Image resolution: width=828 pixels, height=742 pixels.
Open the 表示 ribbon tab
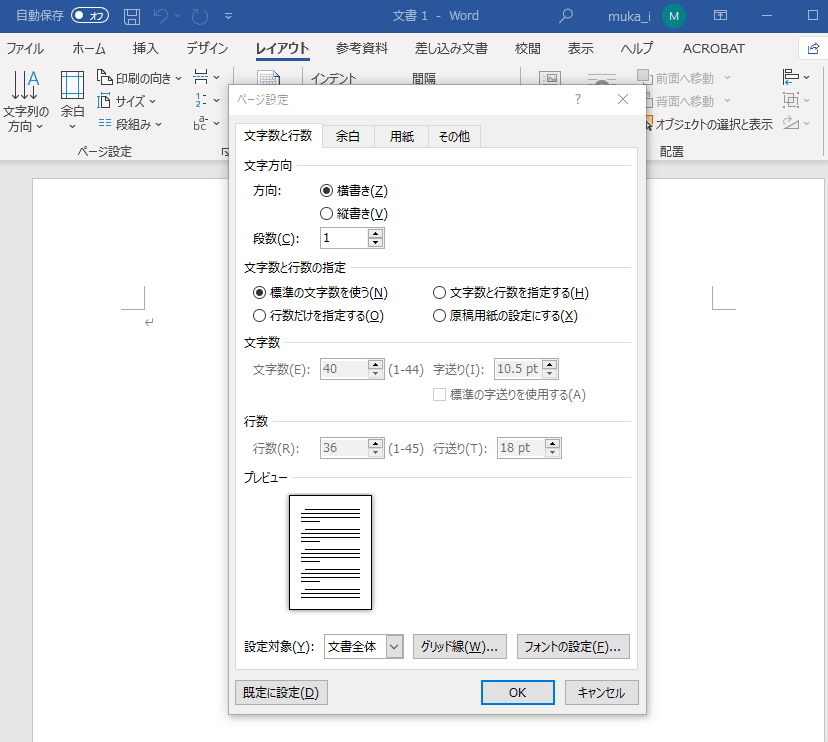click(x=580, y=49)
